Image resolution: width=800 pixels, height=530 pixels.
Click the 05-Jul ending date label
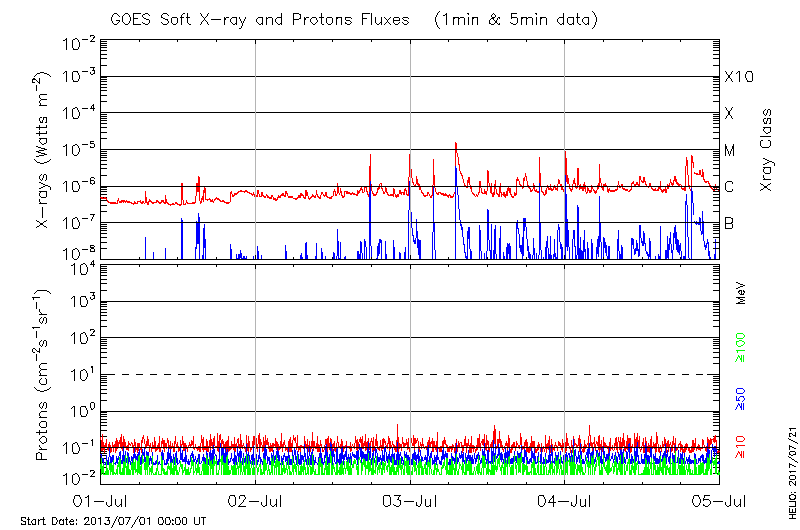tap(719, 498)
